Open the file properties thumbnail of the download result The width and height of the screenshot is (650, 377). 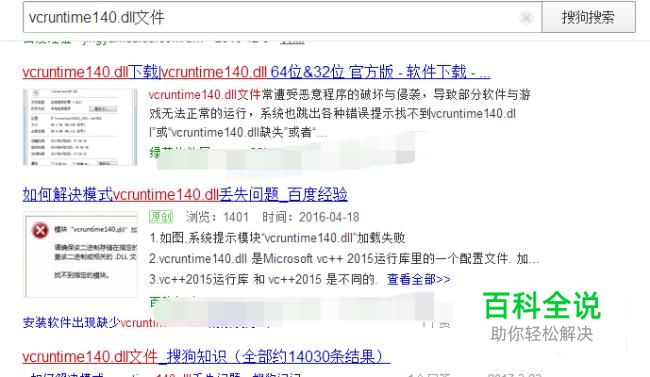point(80,127)
